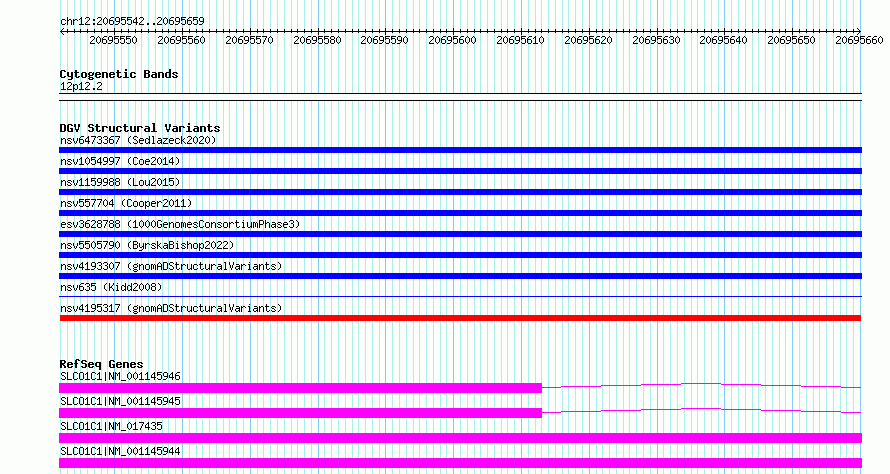Click the magenta exon bar of NM_001145946

tap(300, 388)
